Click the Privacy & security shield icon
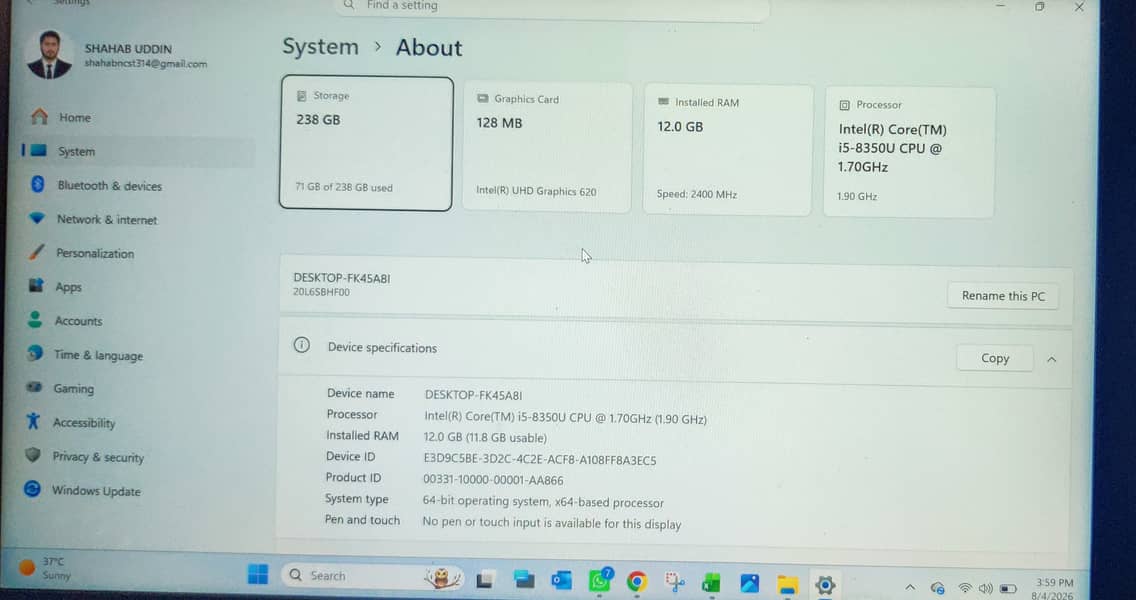The image size is (1136, 600). 33,455
